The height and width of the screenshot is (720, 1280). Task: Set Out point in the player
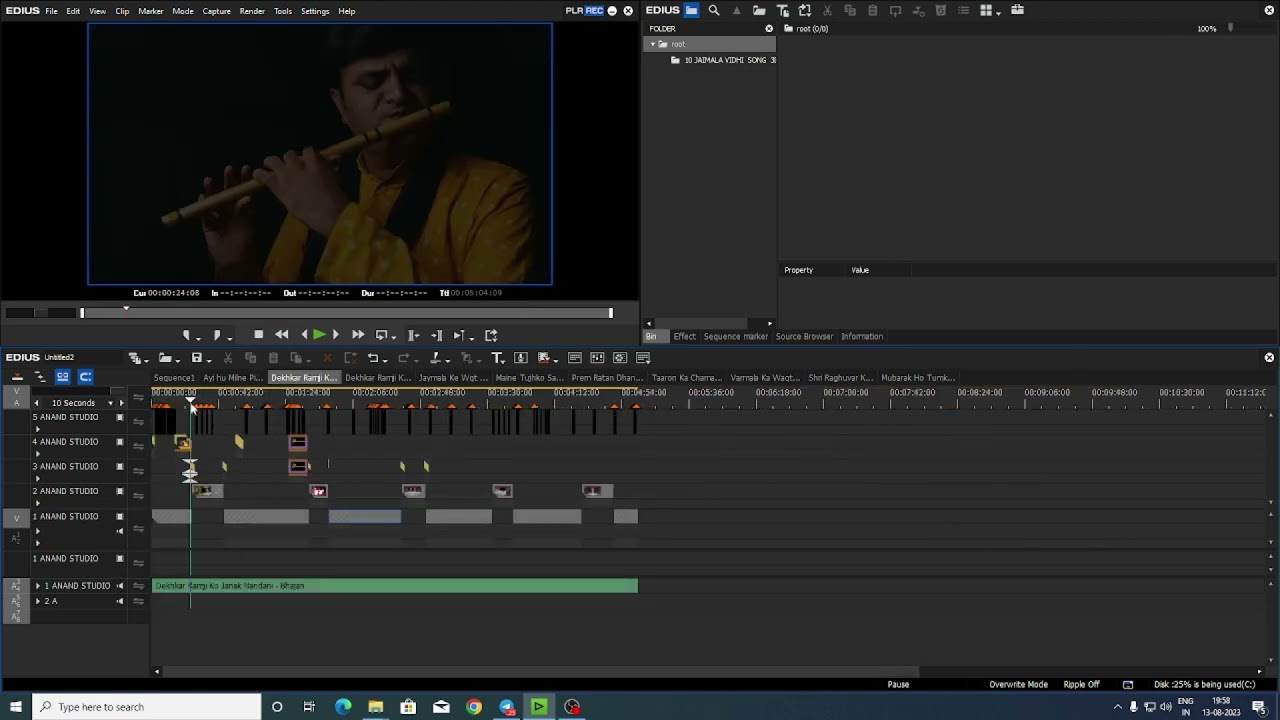[216, 335]
